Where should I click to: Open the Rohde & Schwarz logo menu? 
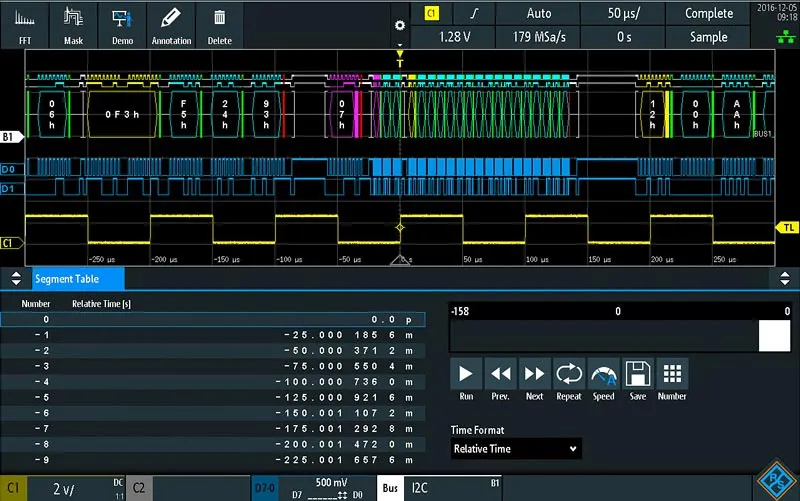click(x=776, y=480)
